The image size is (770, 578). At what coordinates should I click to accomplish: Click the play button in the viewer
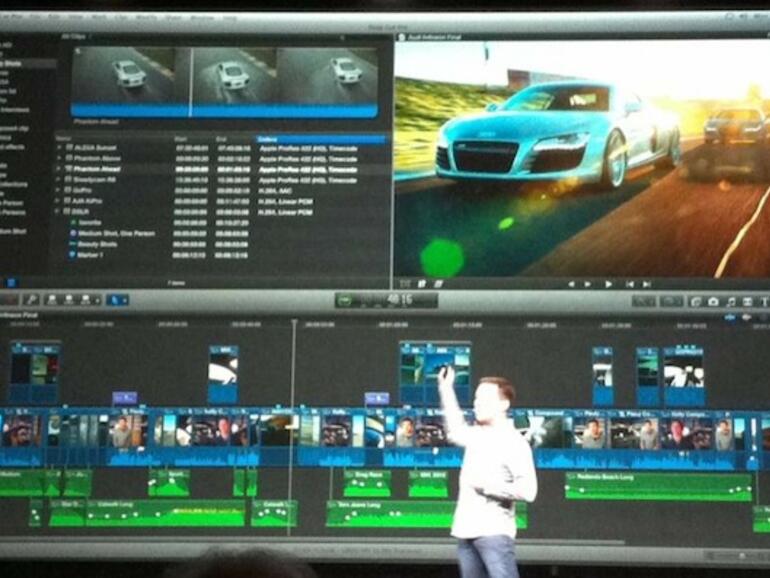click(x=608, y=284)
